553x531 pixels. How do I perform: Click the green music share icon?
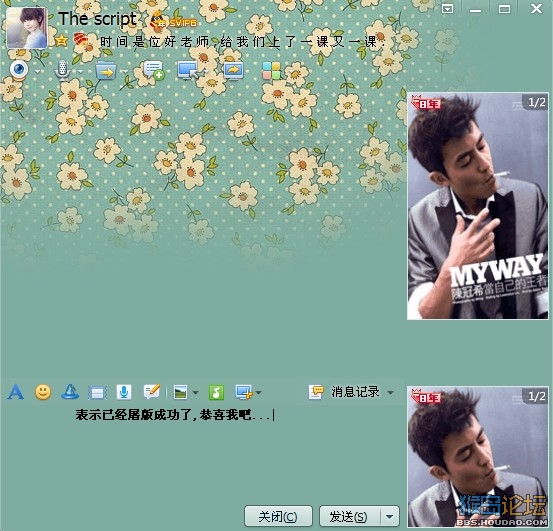pyautogui.click(x=216, y=392)
